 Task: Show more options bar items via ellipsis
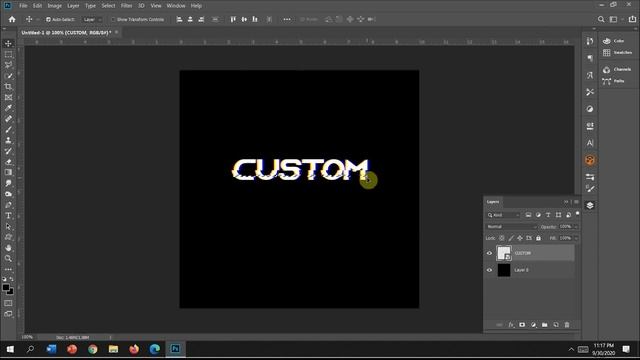[287, 19]
